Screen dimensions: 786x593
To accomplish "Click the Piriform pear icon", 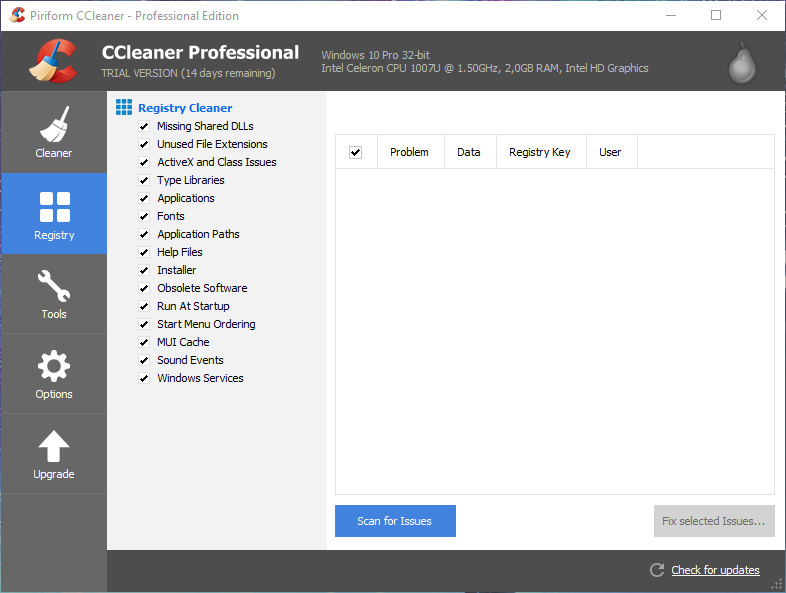I will point(742,63).
